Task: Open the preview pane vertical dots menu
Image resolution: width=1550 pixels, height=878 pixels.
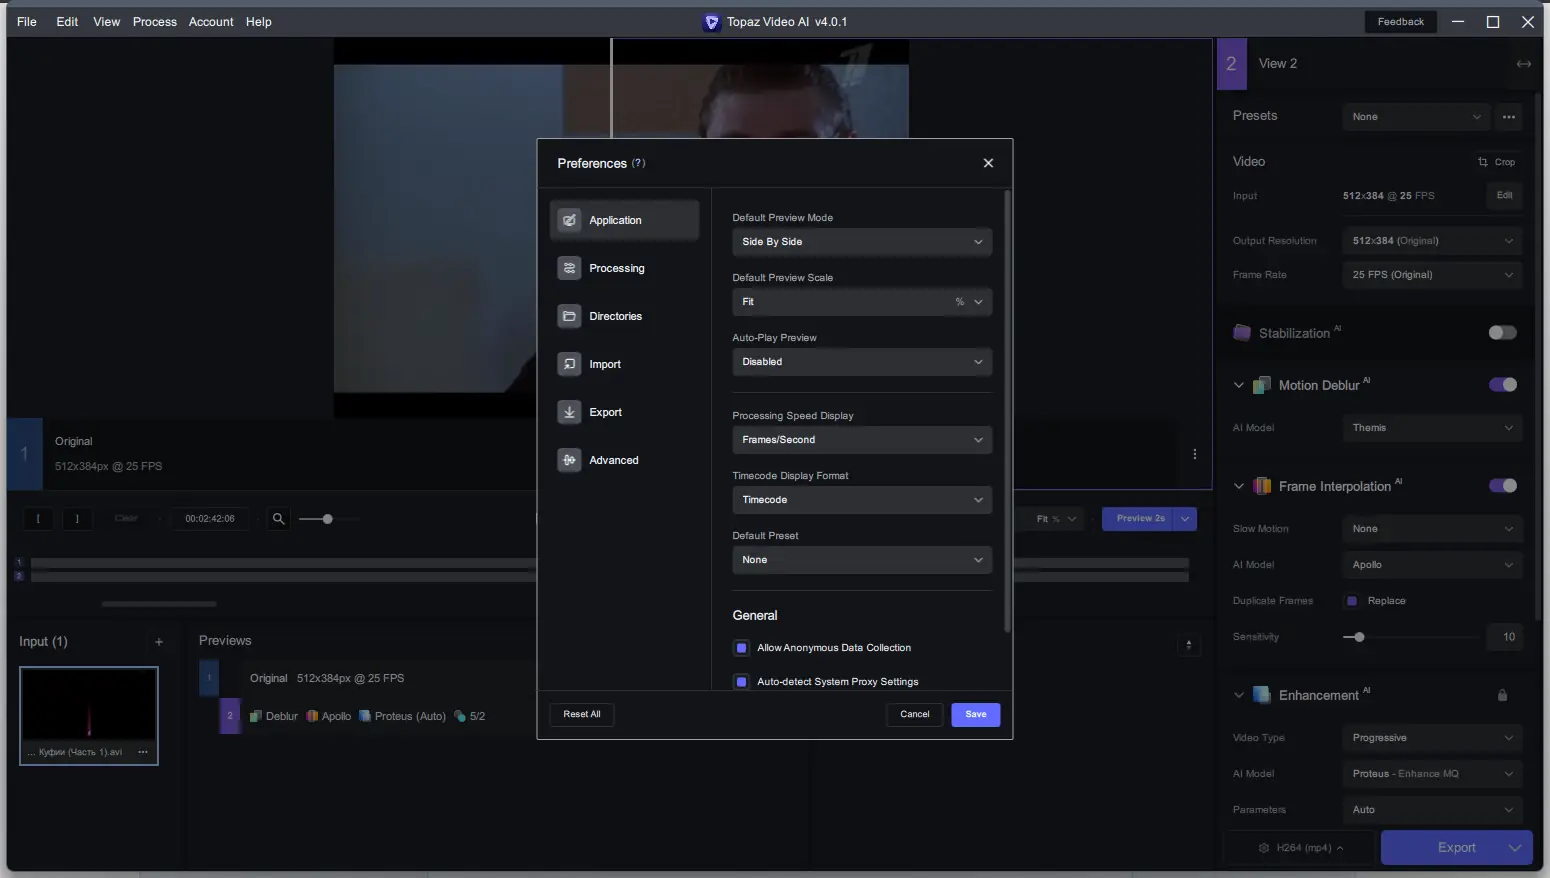Action: pyautogui.click(x=1195, y=454)
